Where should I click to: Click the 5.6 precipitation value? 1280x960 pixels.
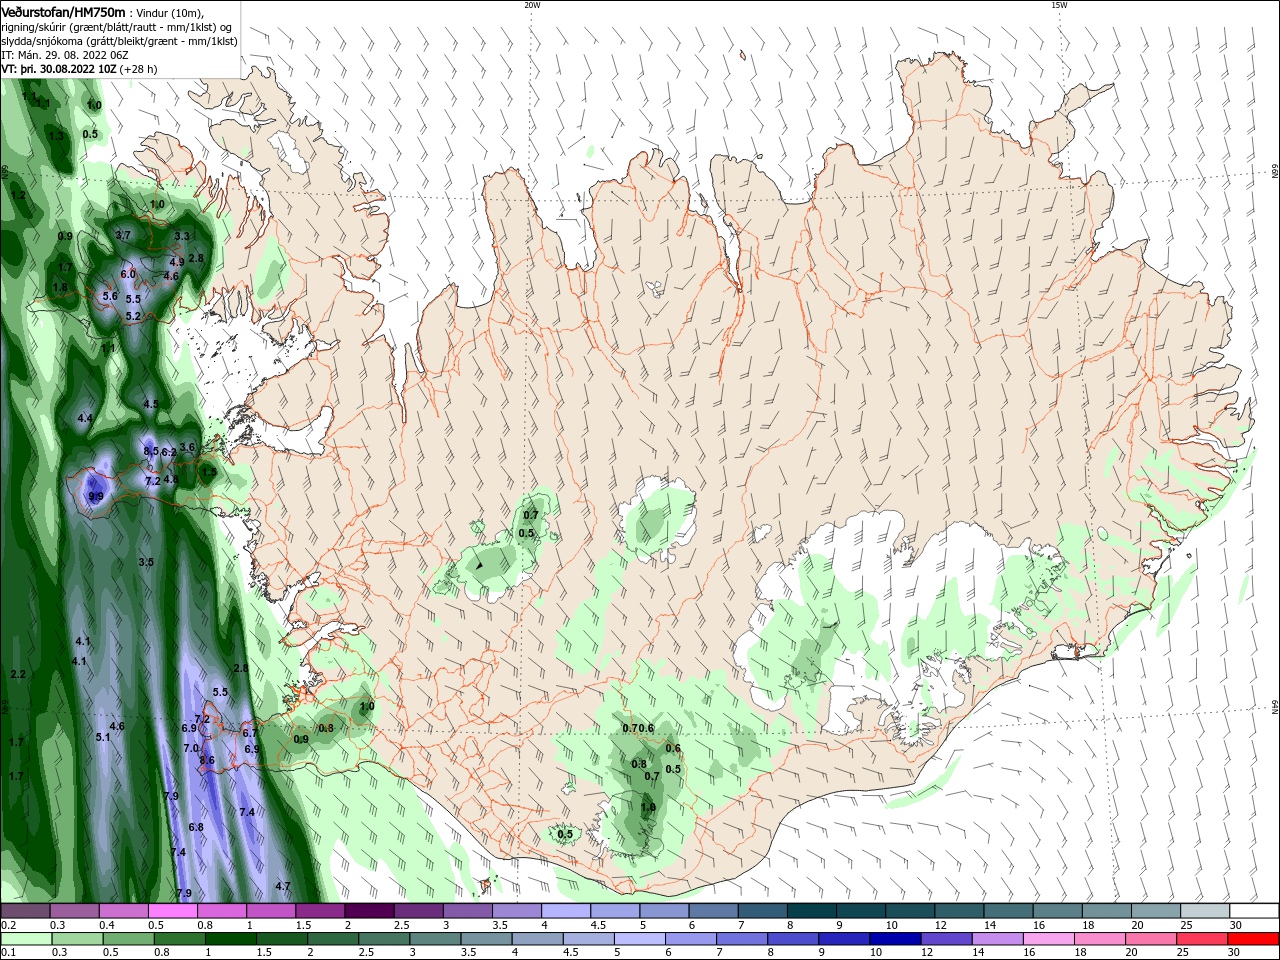(110, 296)
